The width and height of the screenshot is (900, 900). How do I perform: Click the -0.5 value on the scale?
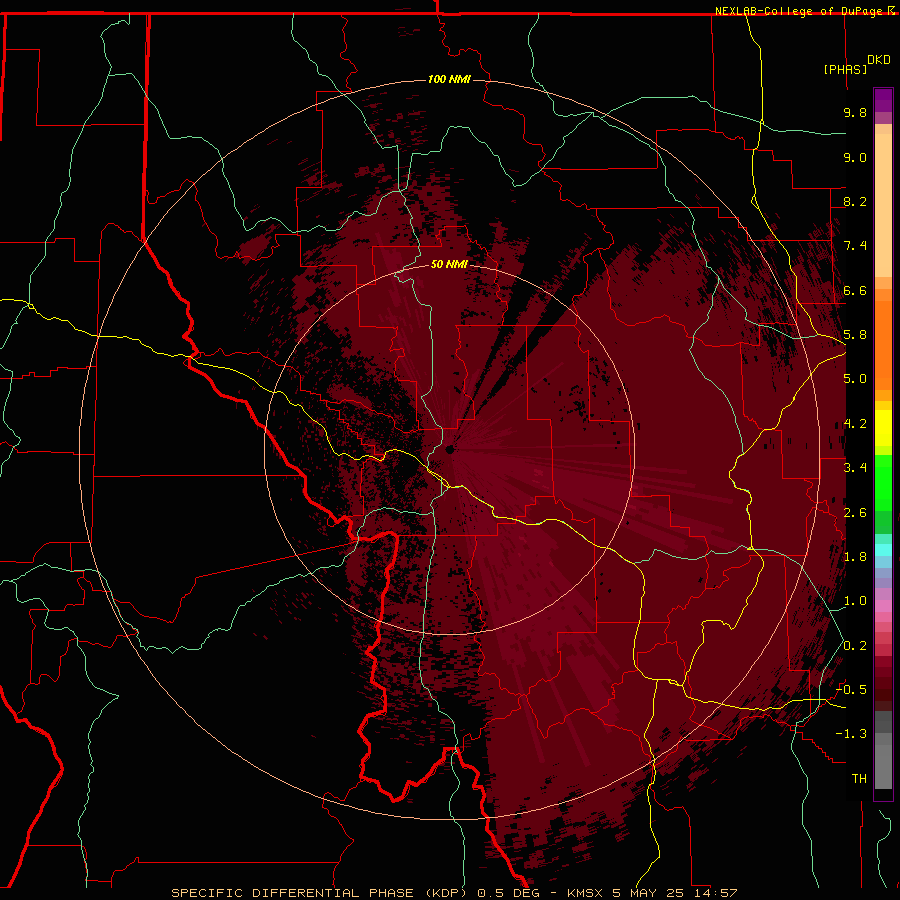[852, 690]
